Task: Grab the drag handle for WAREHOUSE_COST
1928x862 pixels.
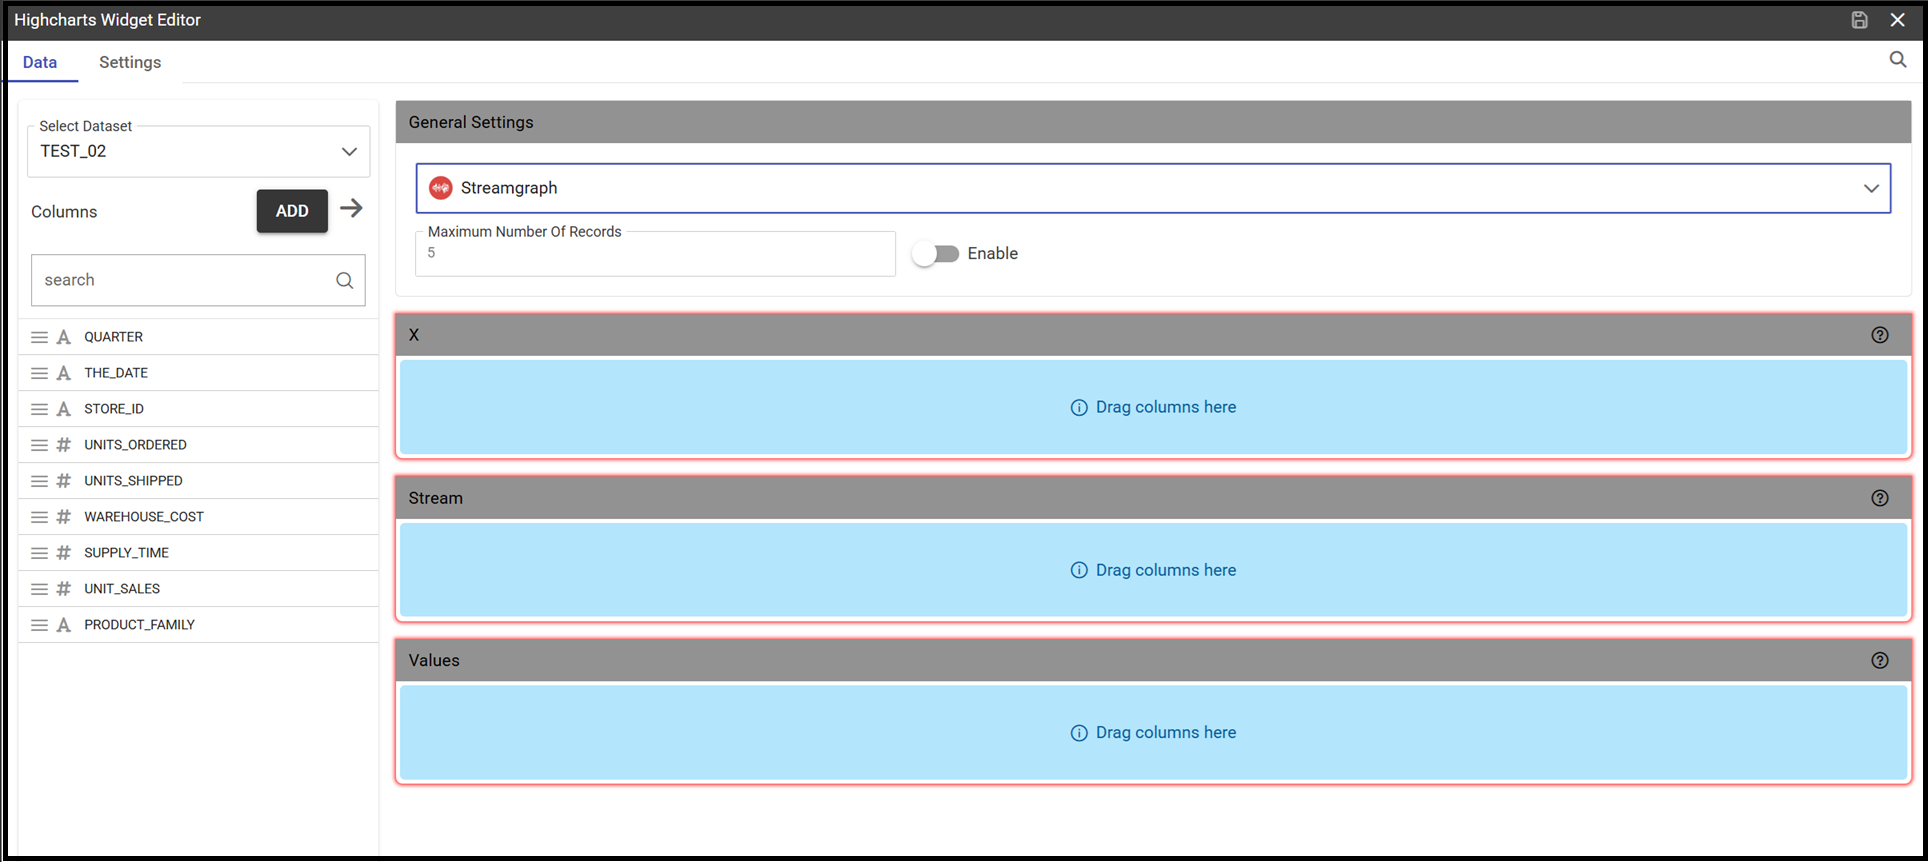Action: [x=39, y=517]
